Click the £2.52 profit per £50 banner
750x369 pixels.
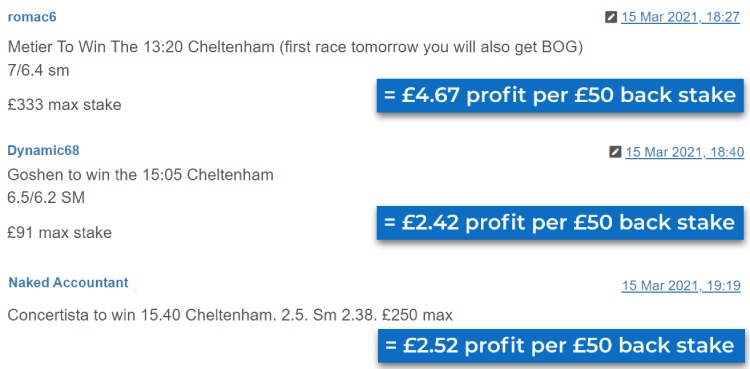tap(560, 346)
